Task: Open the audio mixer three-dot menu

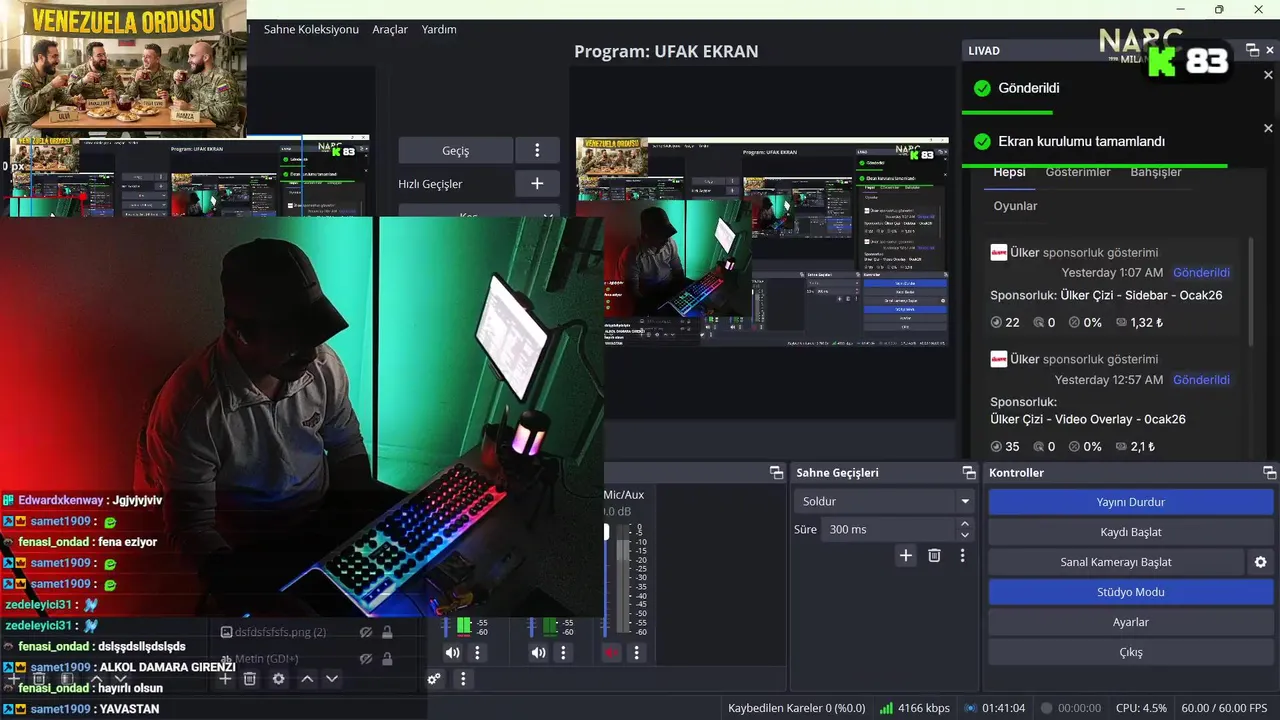Action: pos(462,679)
